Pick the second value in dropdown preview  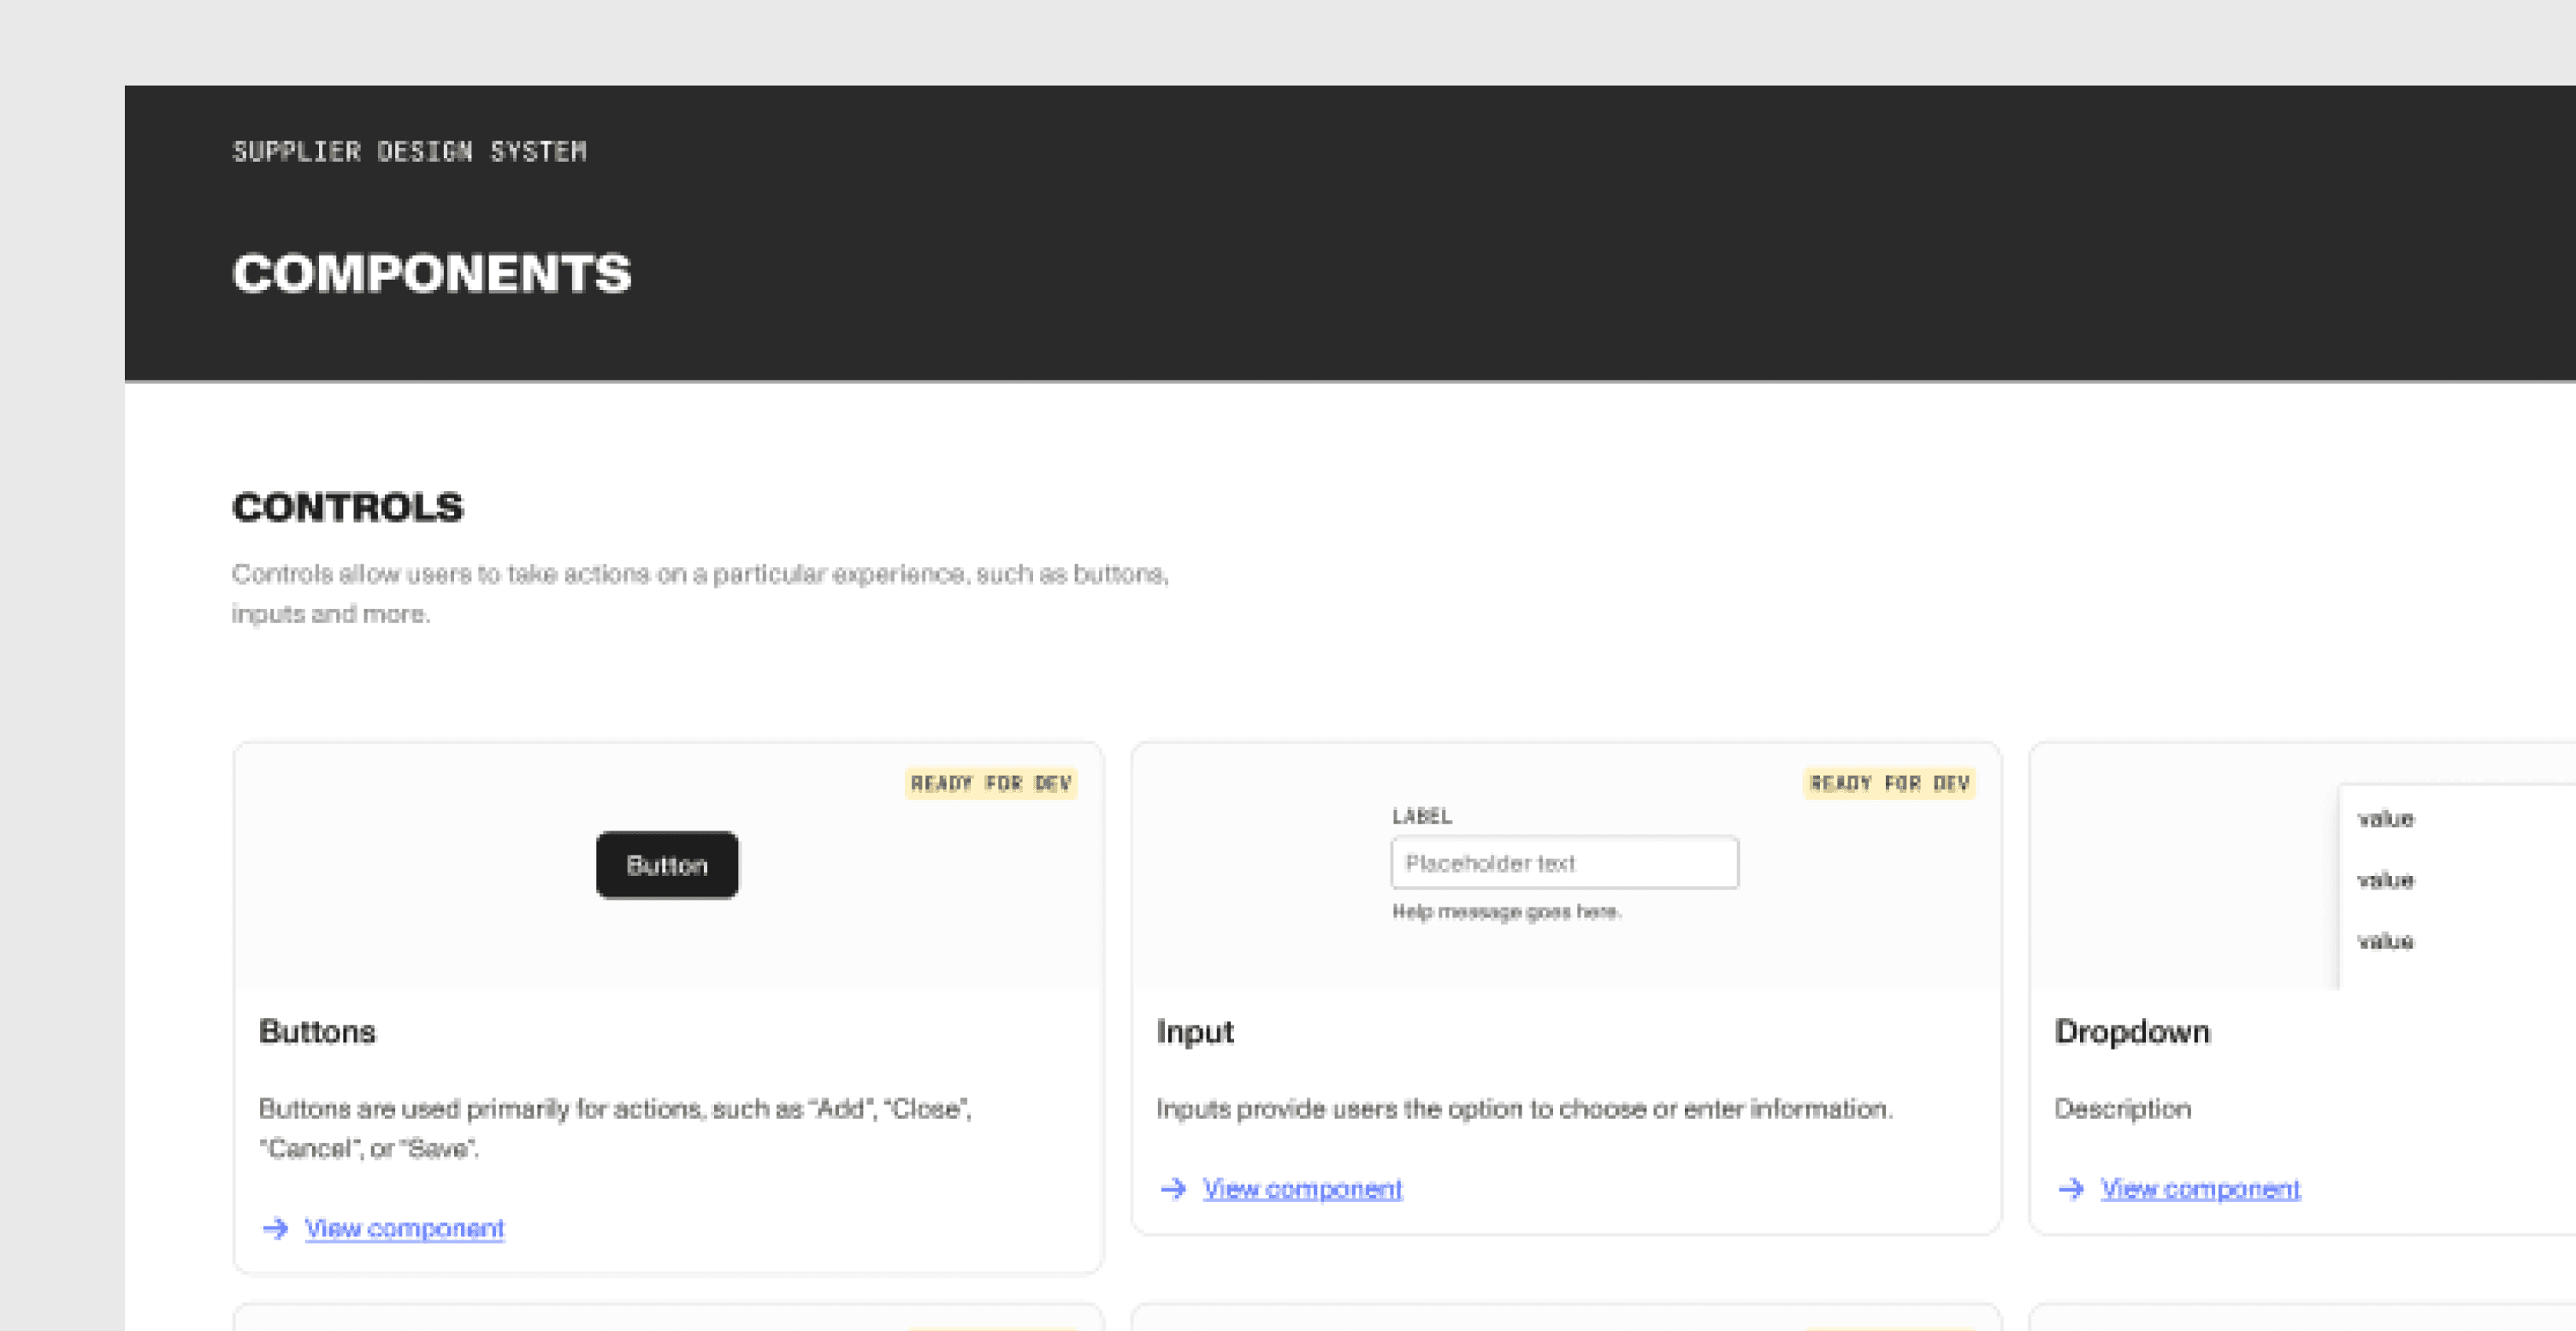pos(2386,880)
